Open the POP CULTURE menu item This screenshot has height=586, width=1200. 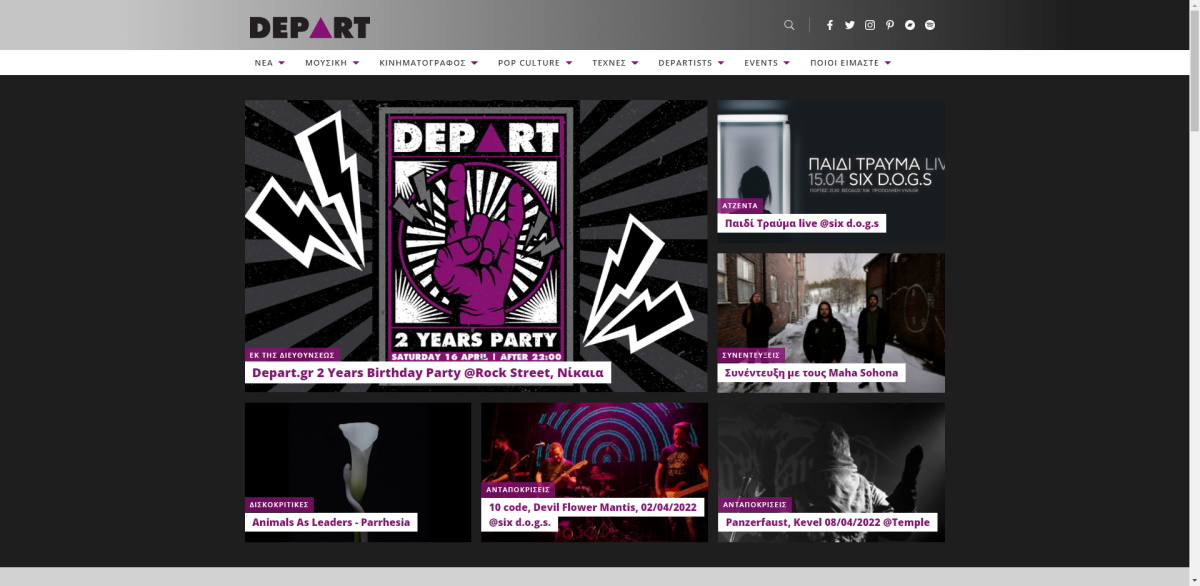529,63
